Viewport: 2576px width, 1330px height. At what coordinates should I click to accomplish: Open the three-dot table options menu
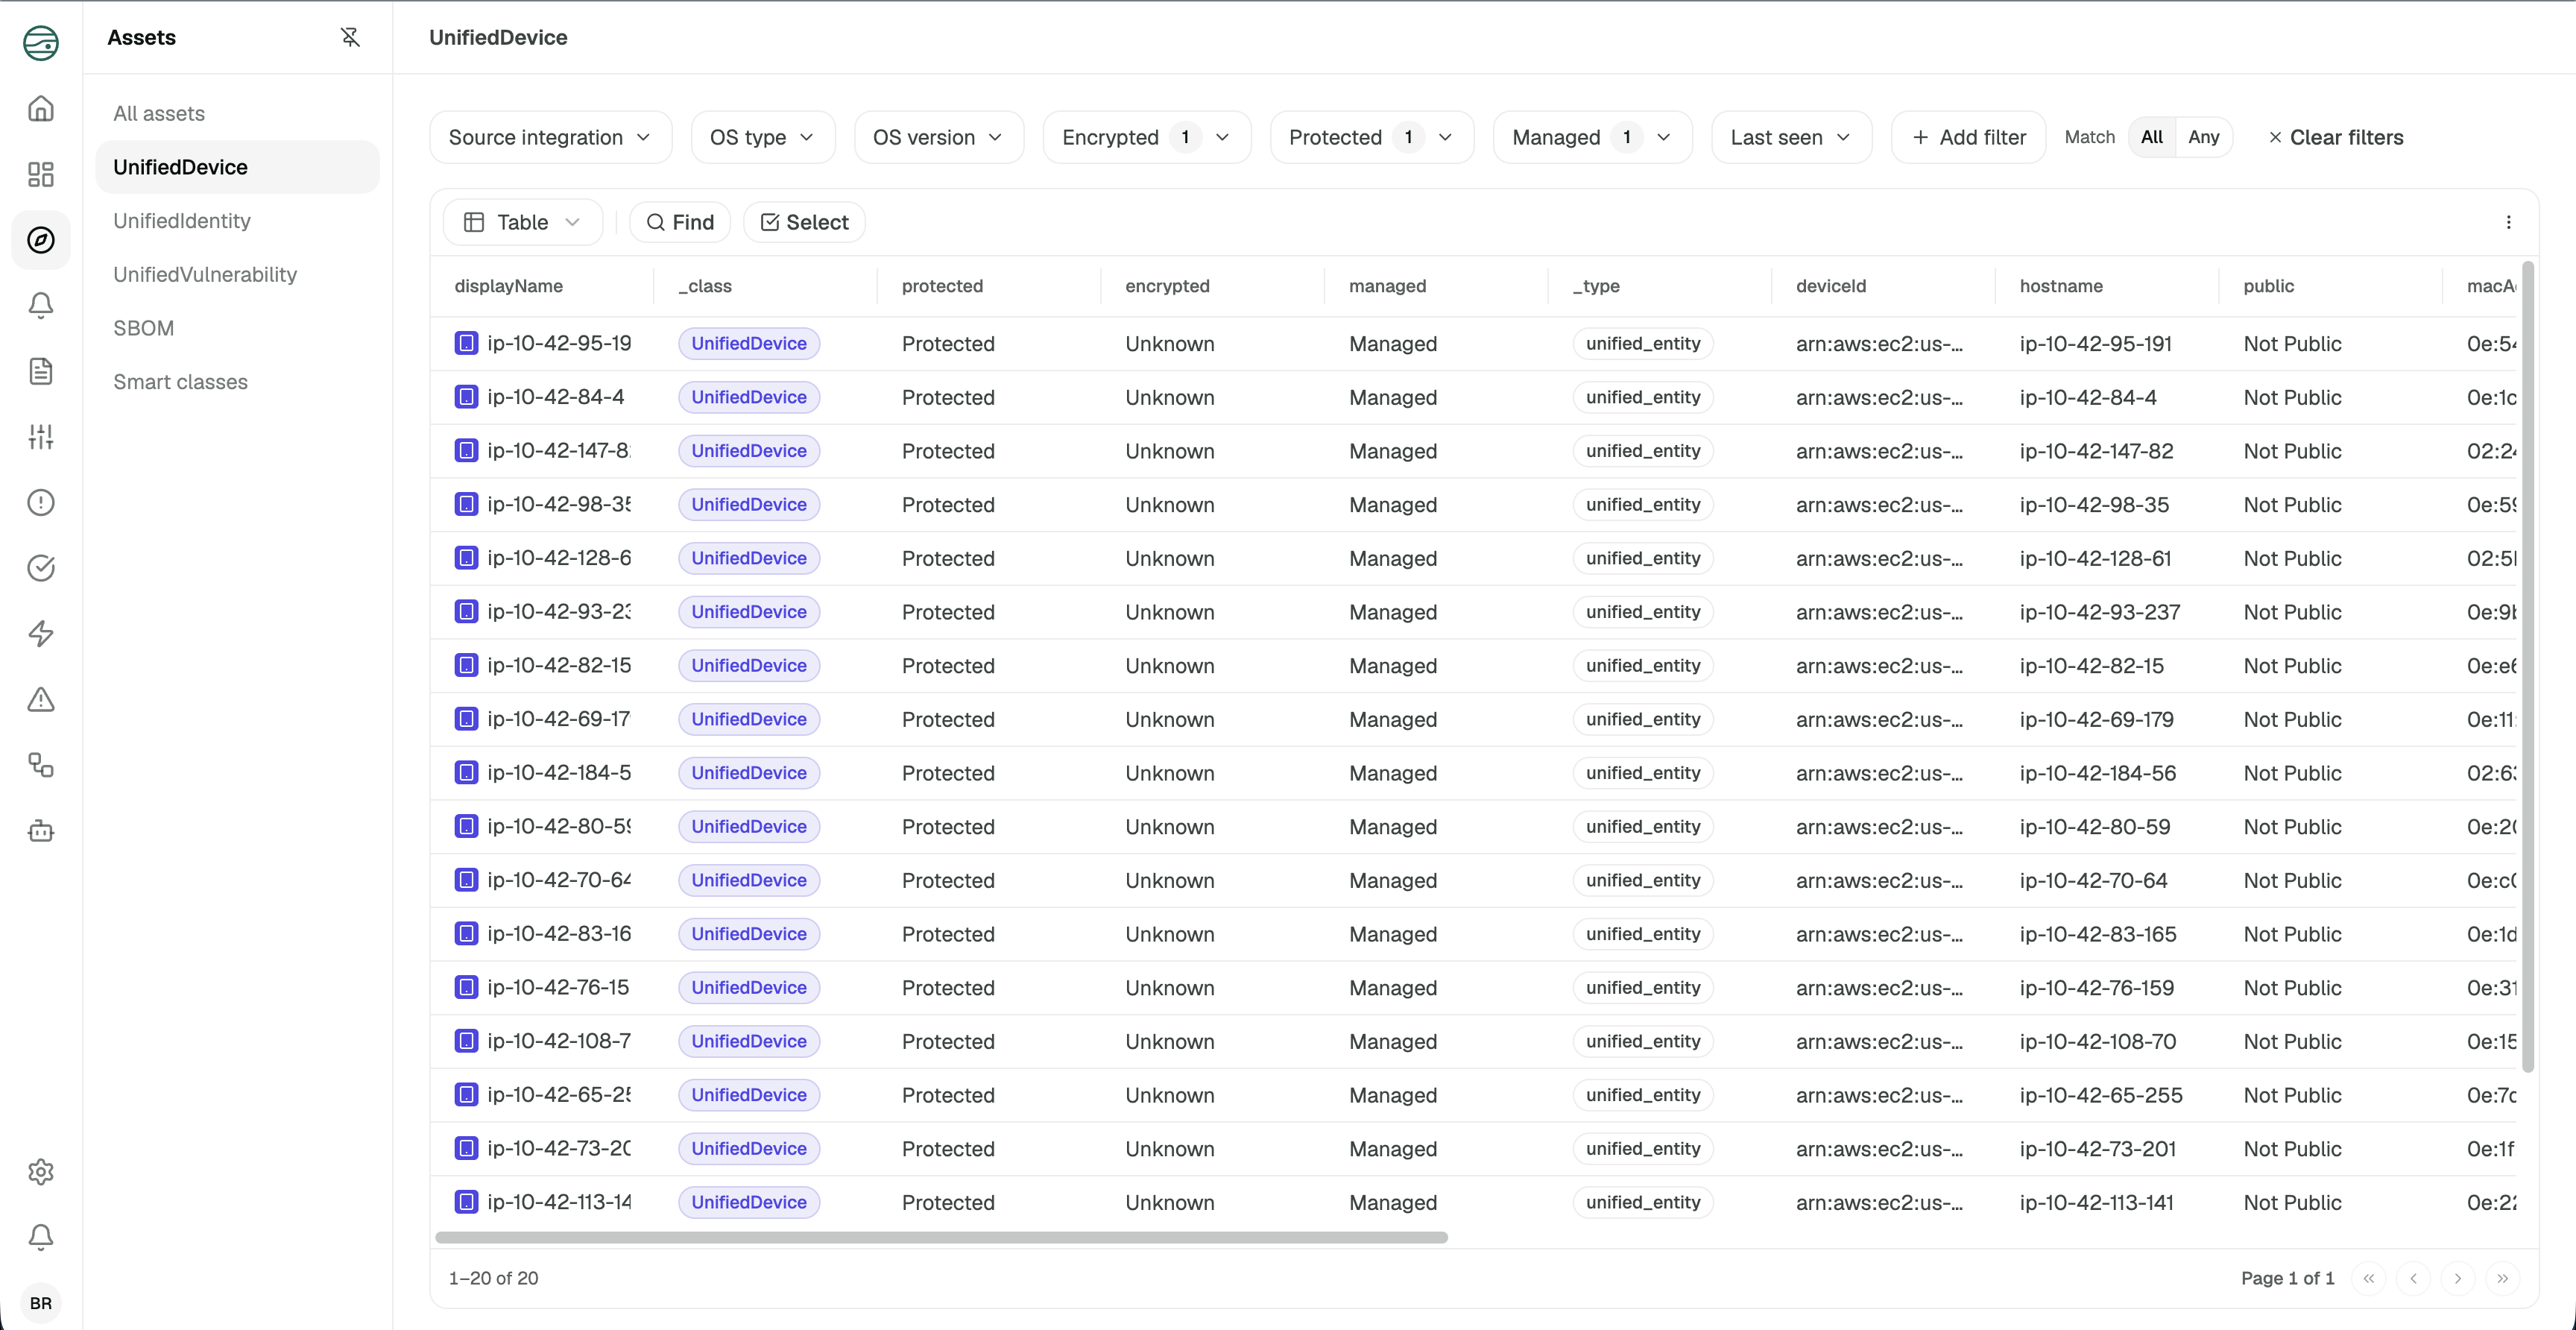pos(2508,222)
